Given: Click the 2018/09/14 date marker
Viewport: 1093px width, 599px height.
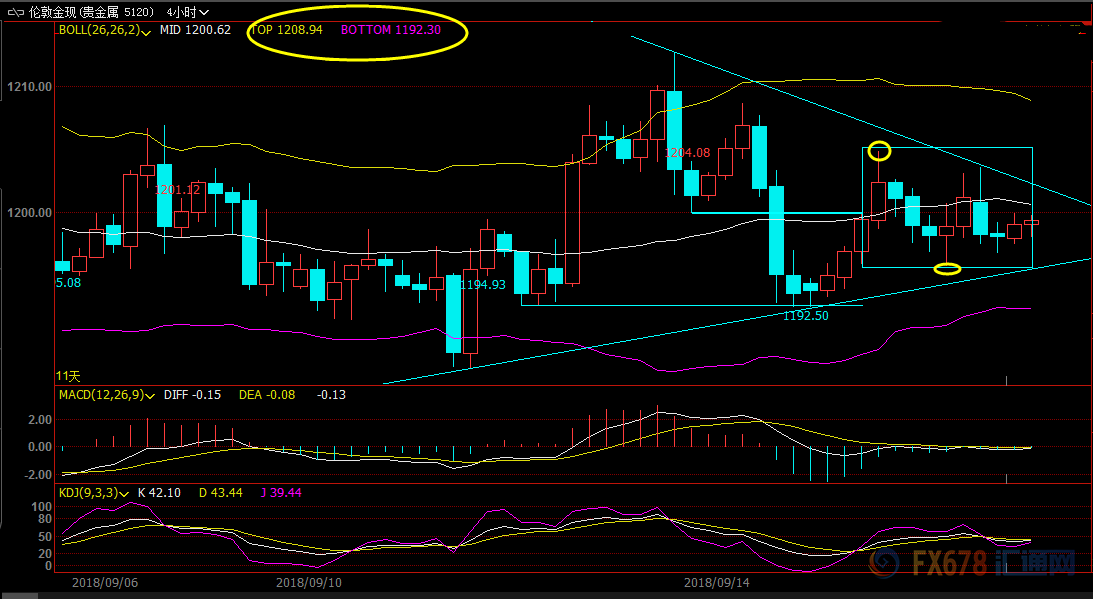Looking at the screenshot, I should coord(717,581).
